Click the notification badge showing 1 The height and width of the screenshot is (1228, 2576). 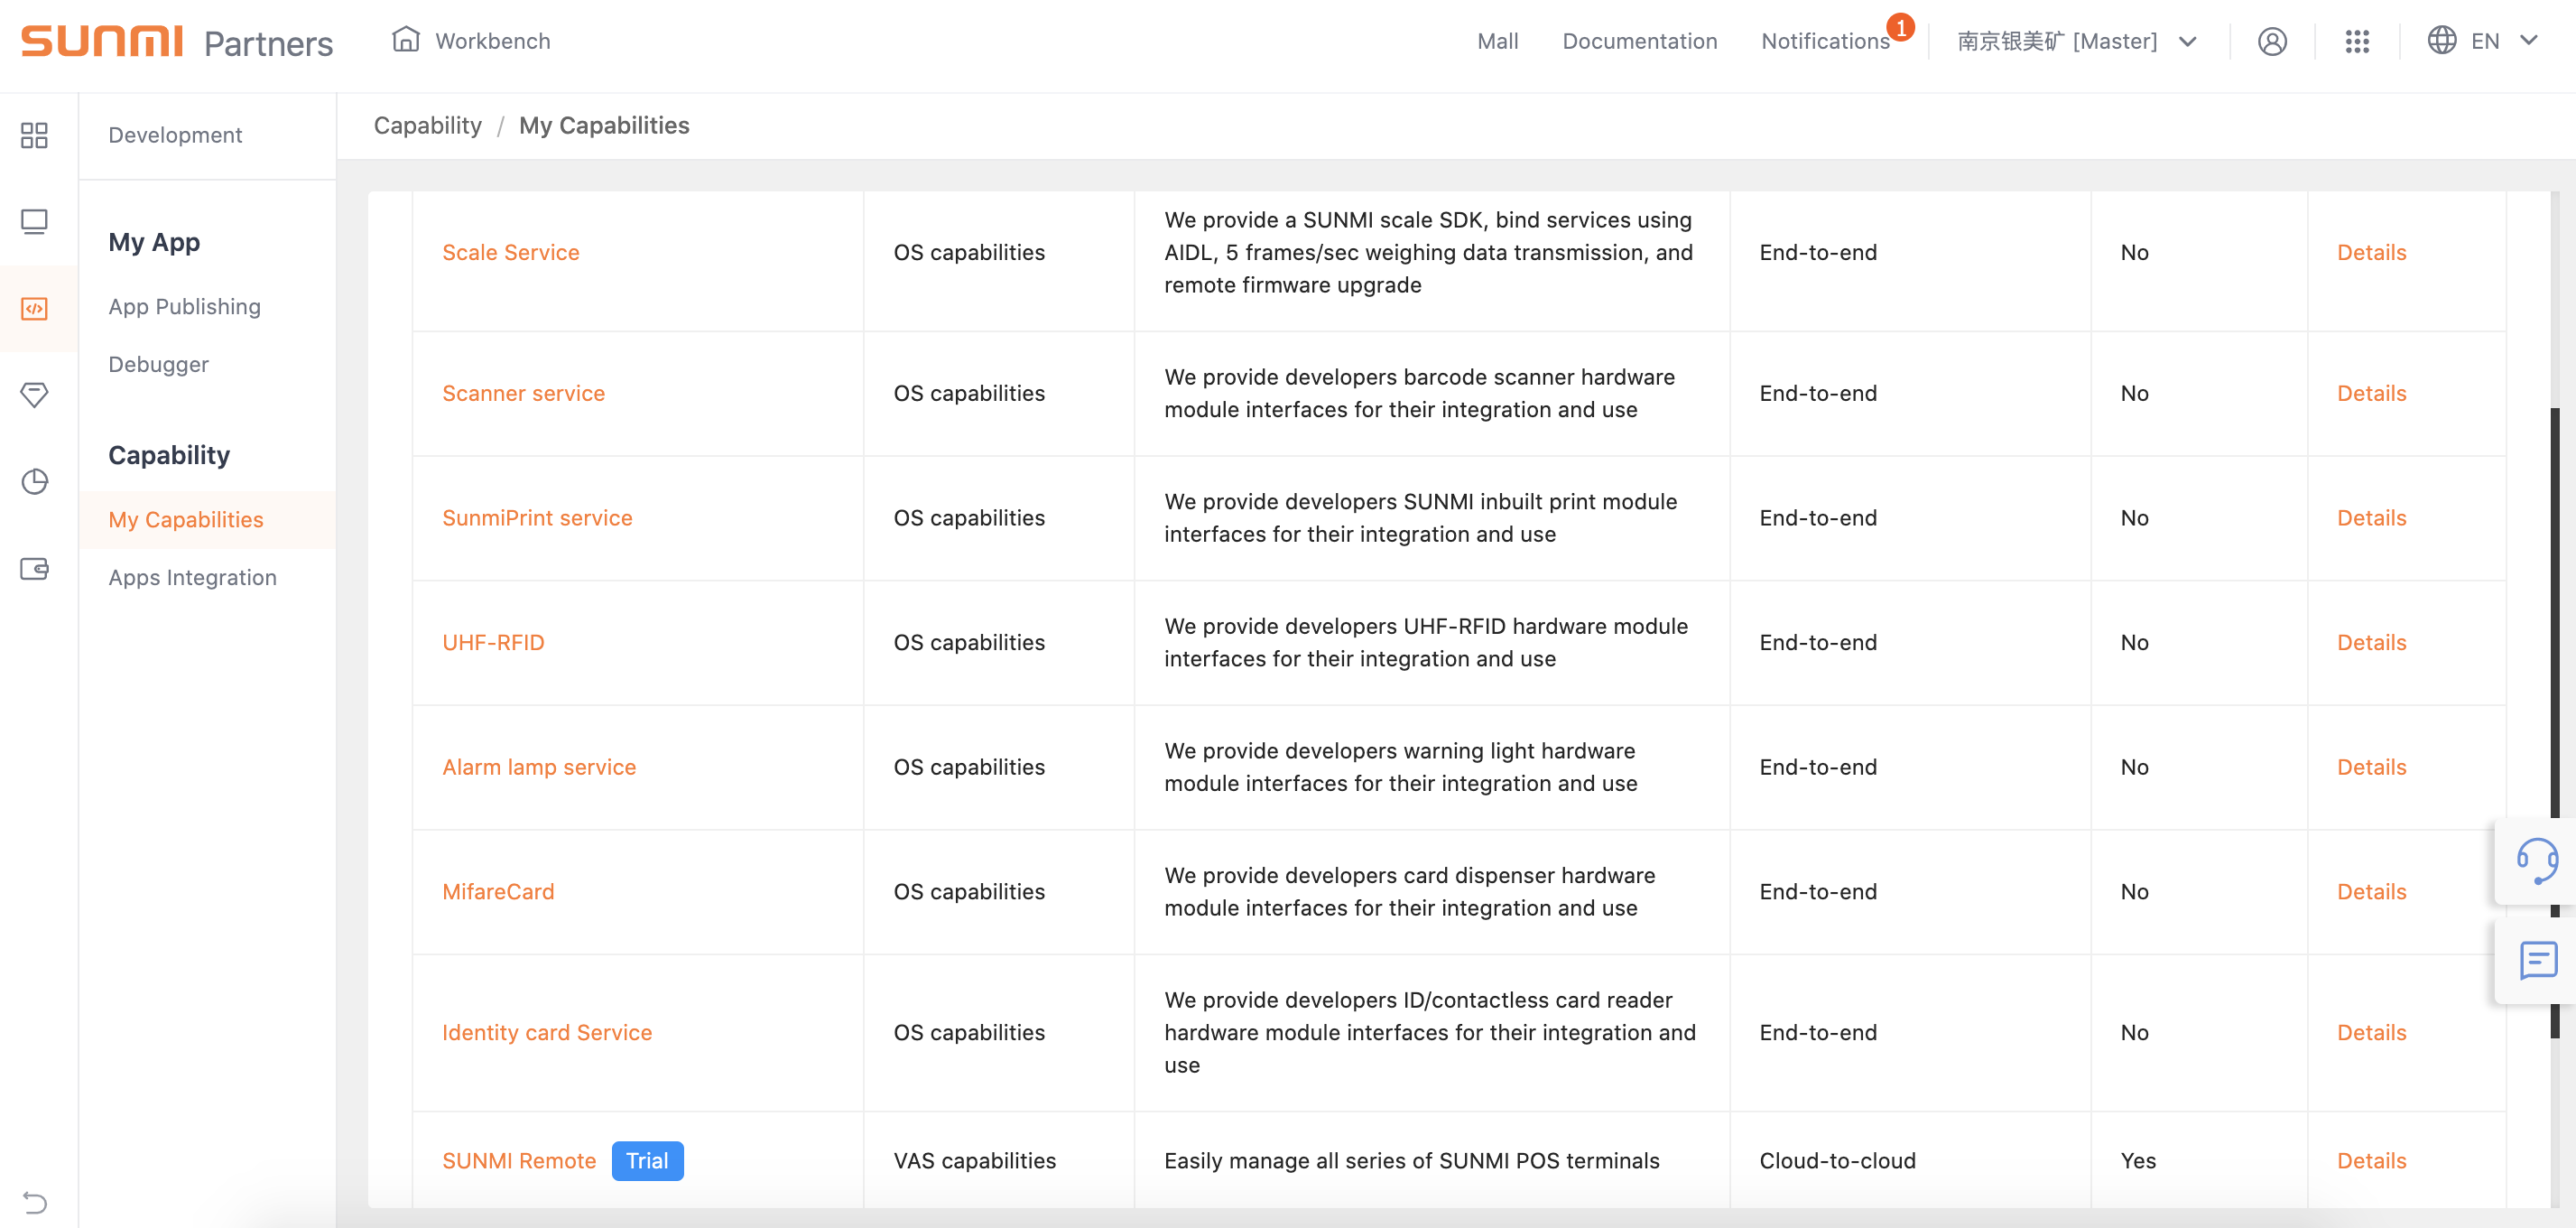1900,27
